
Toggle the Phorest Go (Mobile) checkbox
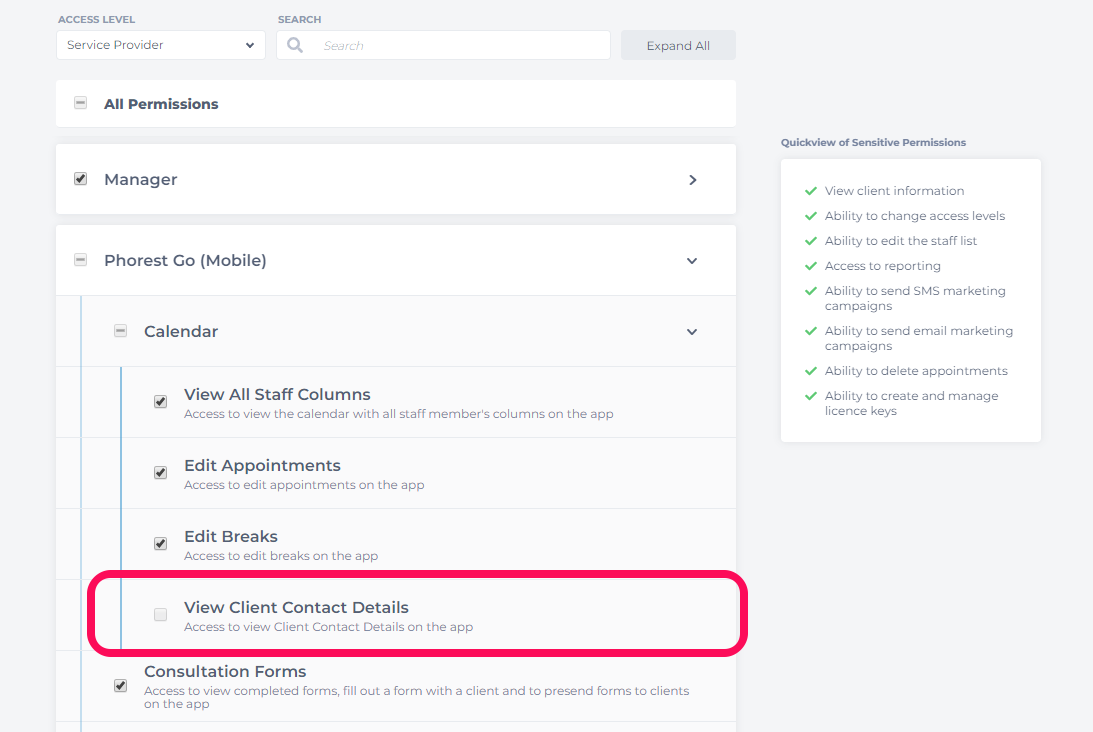(x=81, y=260)
